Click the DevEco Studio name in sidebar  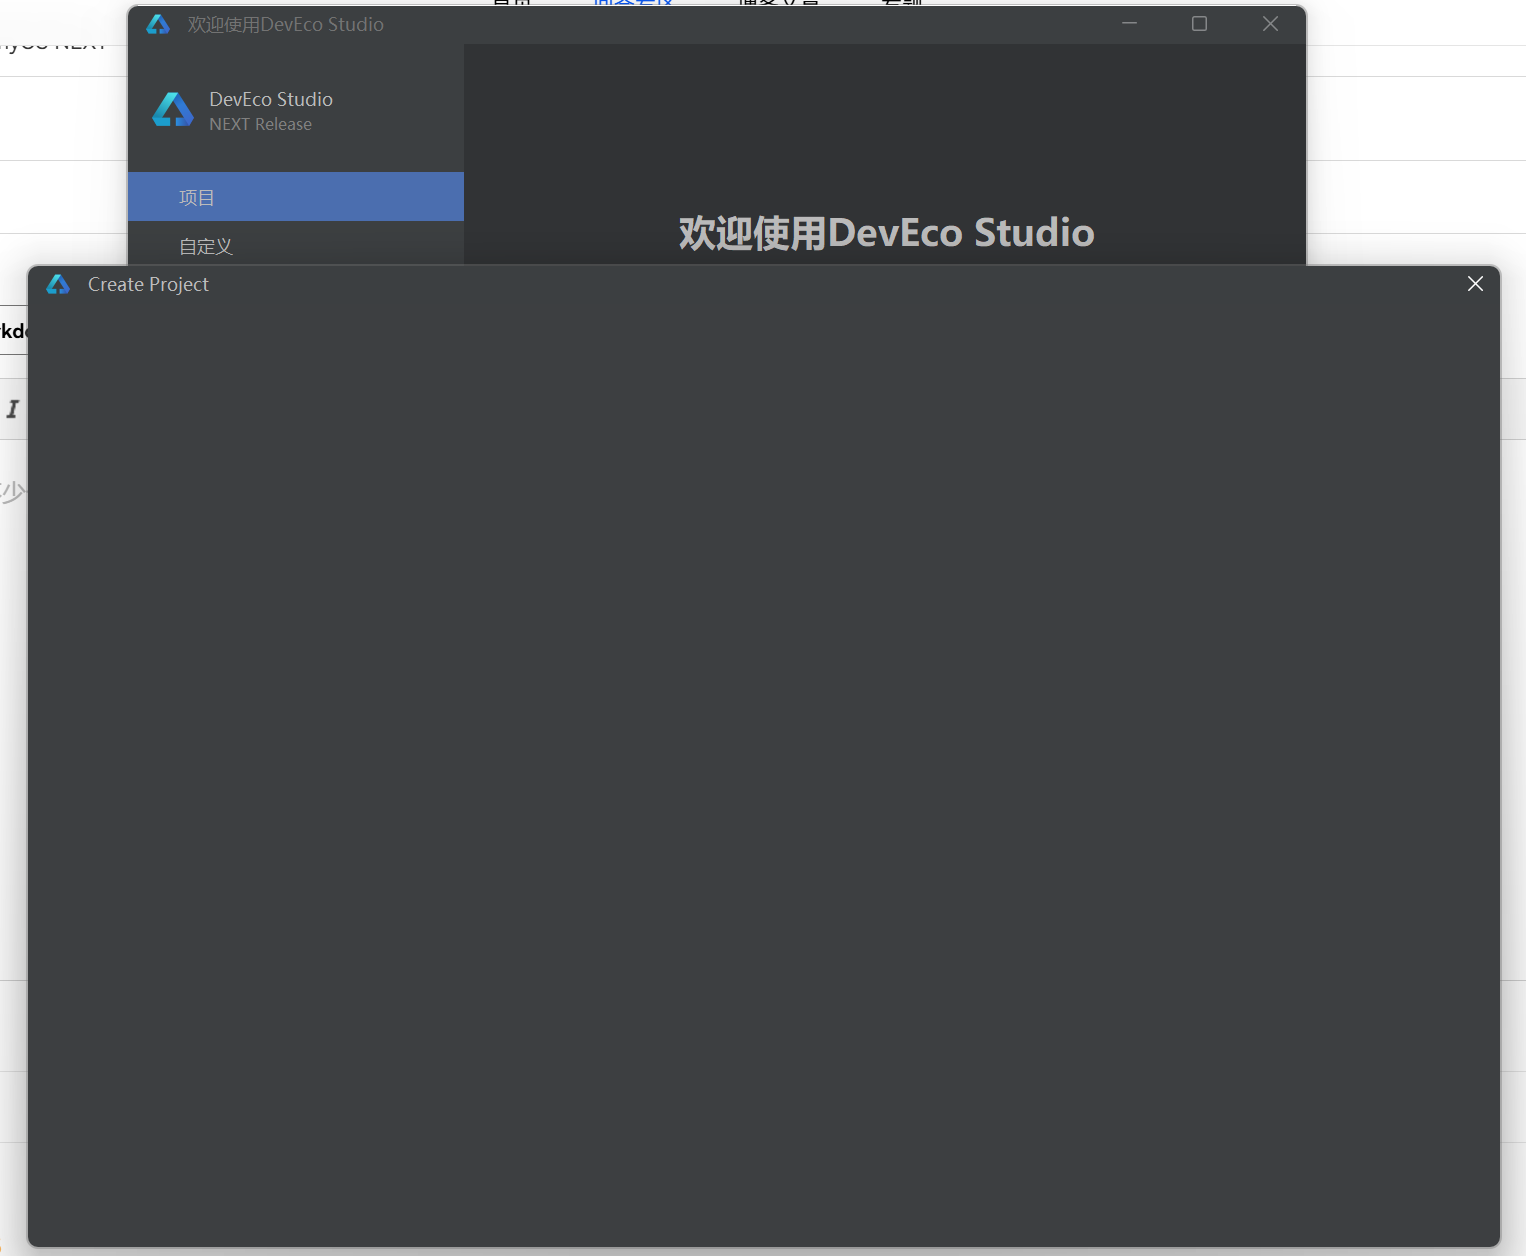[271, 99]
